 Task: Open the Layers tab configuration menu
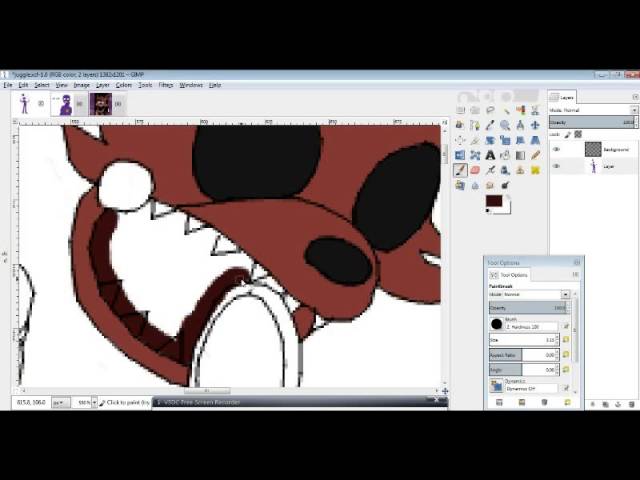[635, 97]
